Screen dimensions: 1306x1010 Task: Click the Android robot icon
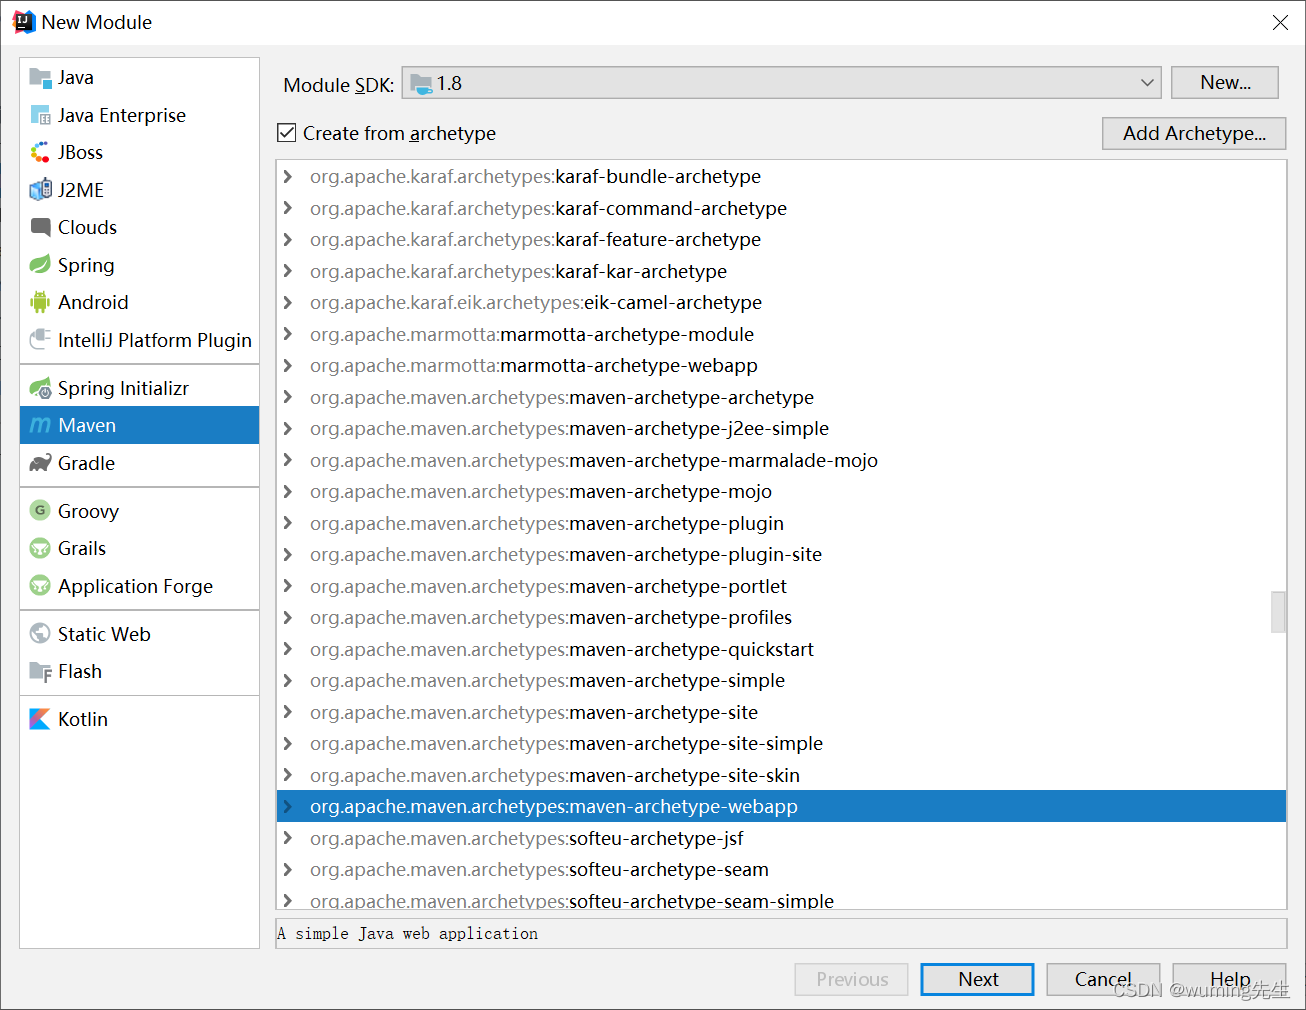click(x=40, y=302)
